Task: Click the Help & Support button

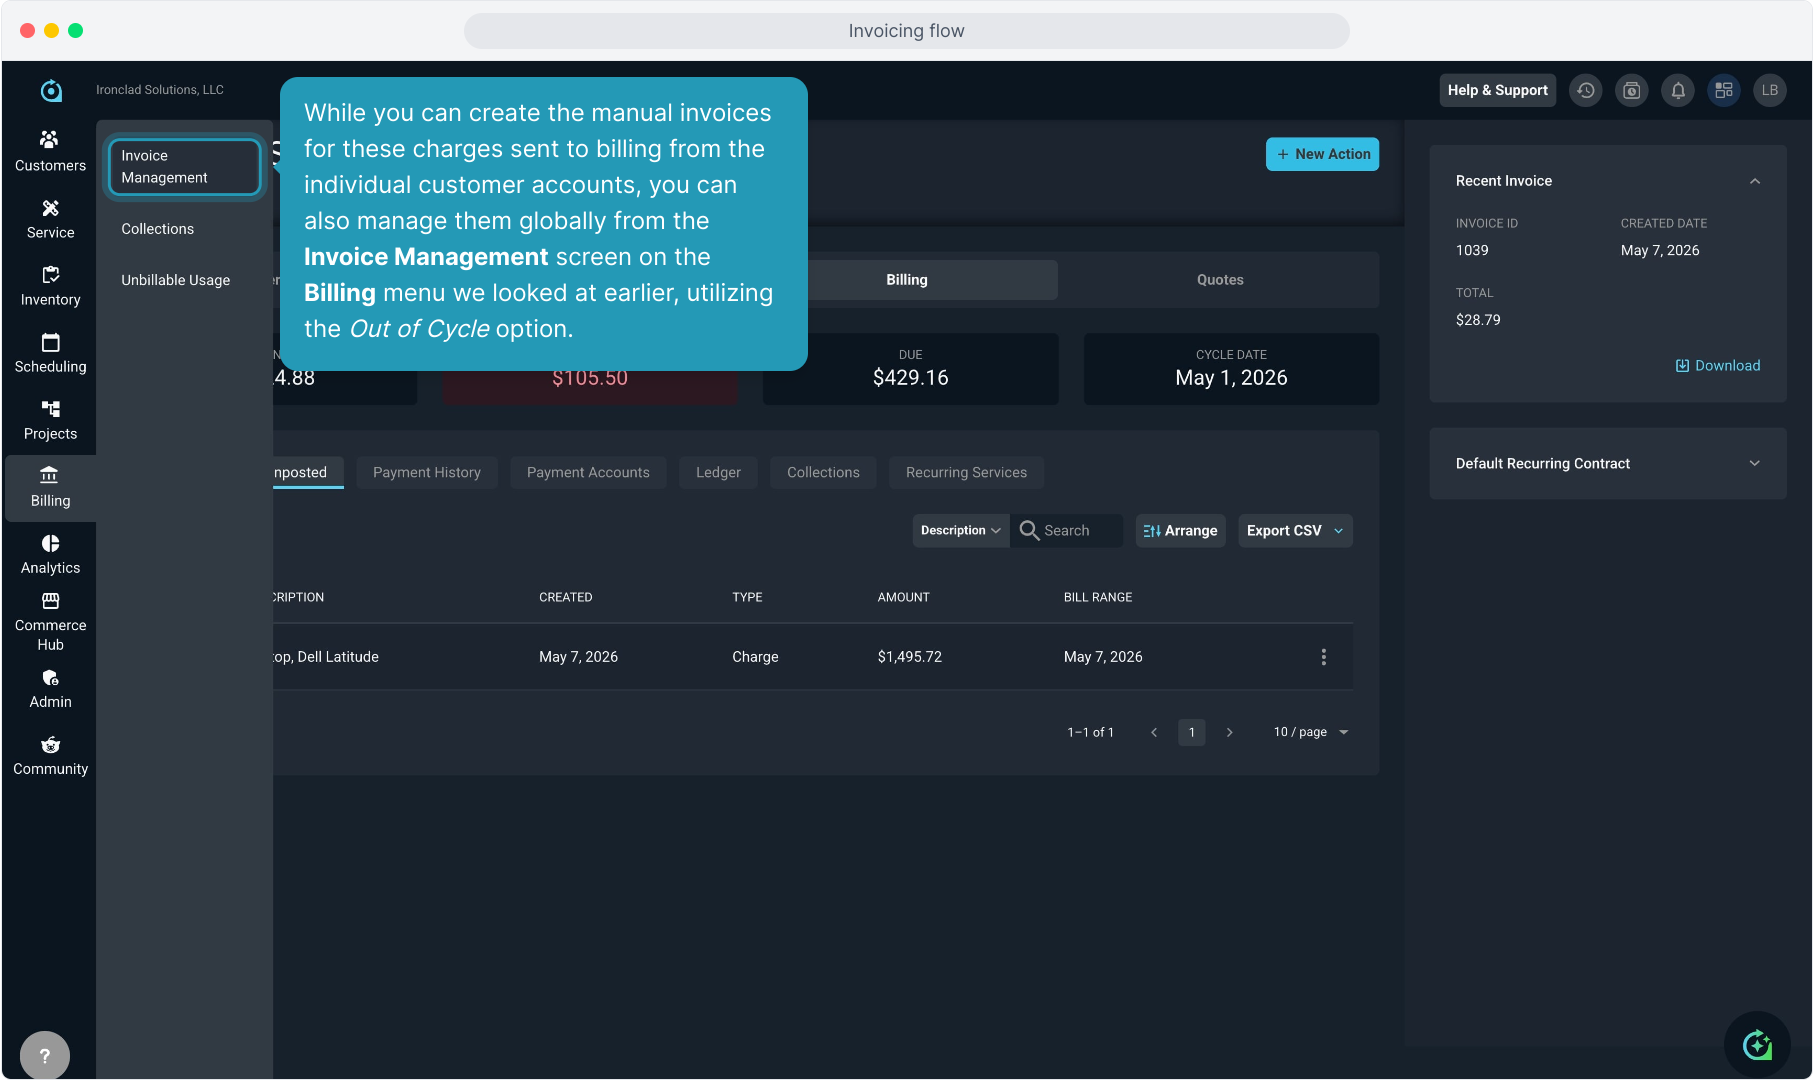Action: point(1497,90)
